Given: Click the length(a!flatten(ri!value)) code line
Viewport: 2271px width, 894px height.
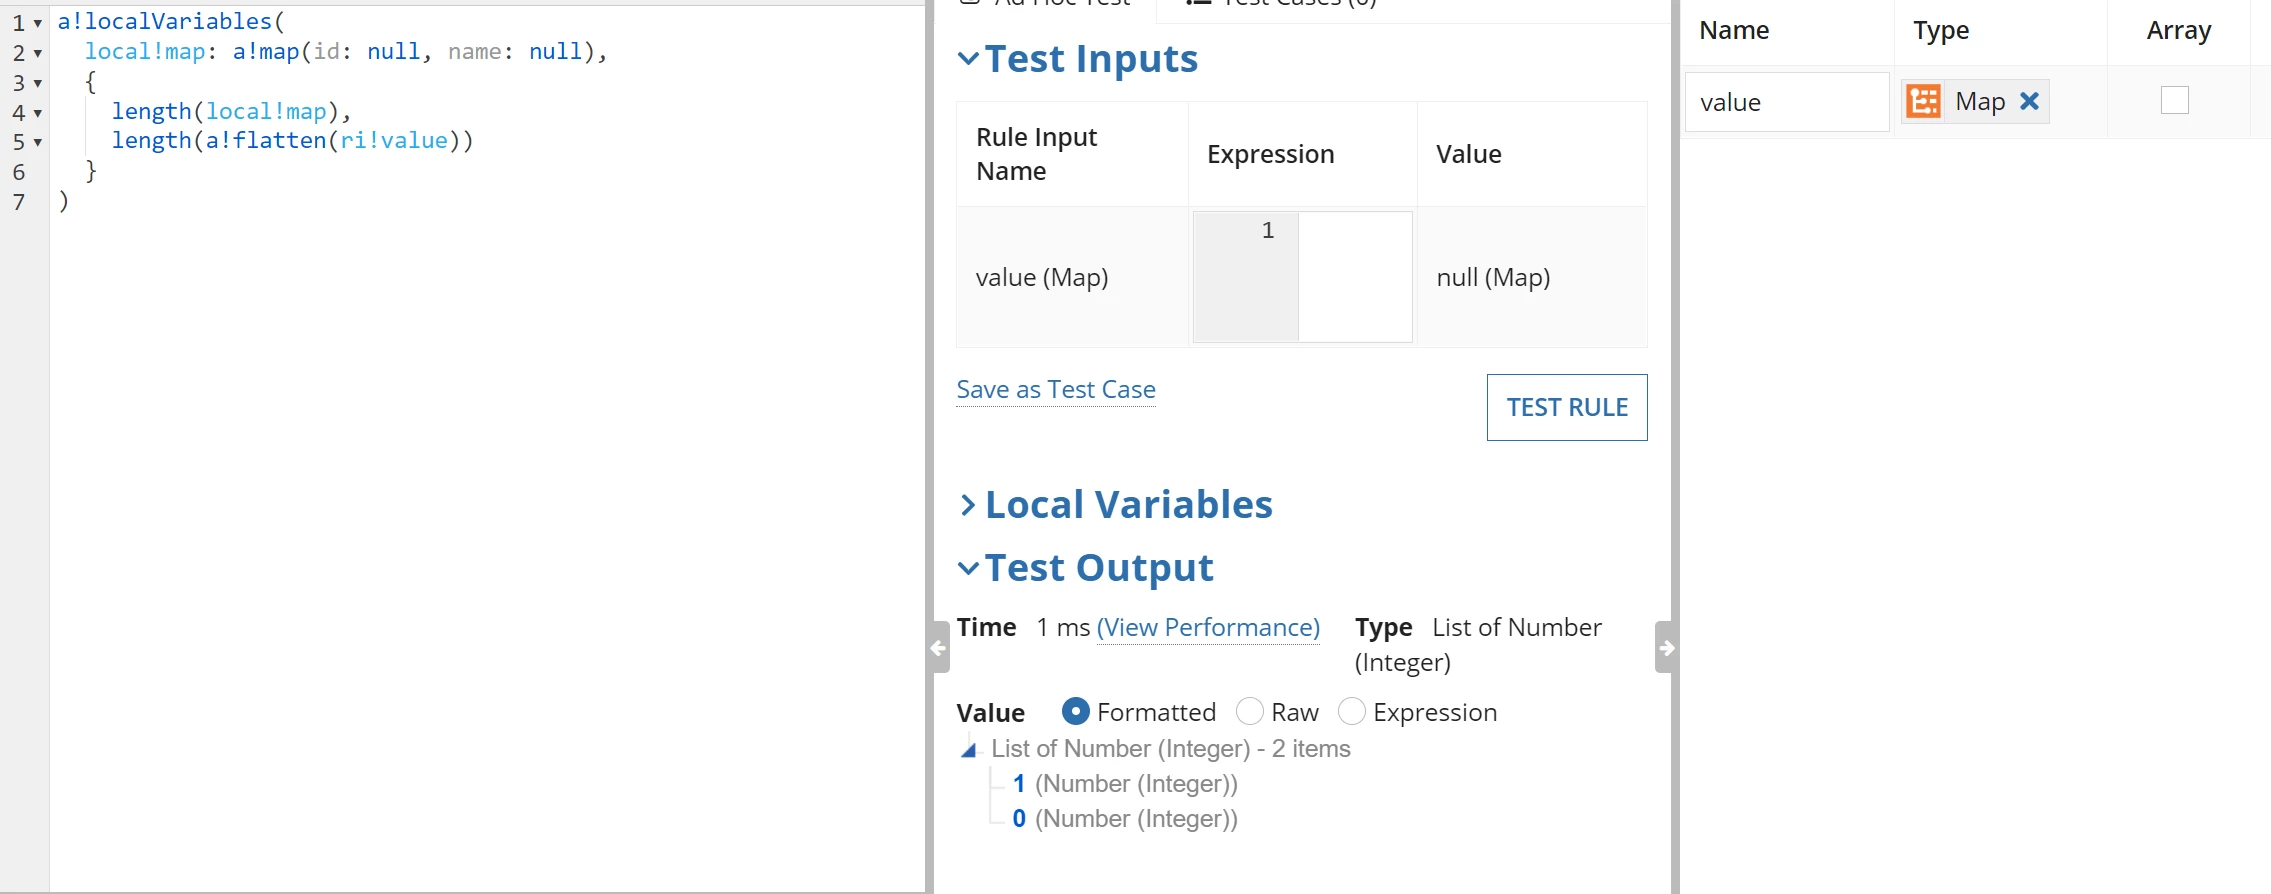Looking at the screenshot, I should [292, 141].
